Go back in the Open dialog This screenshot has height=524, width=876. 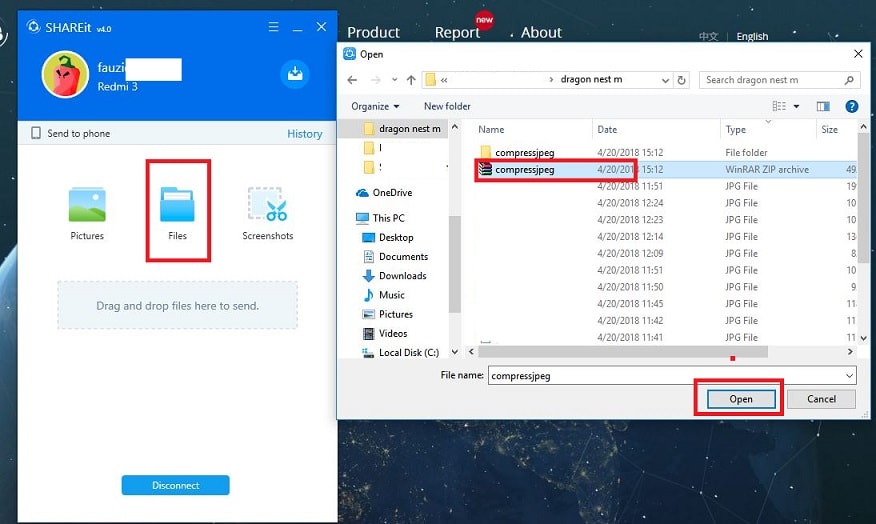pyautogui.click(x=352, y=80)
